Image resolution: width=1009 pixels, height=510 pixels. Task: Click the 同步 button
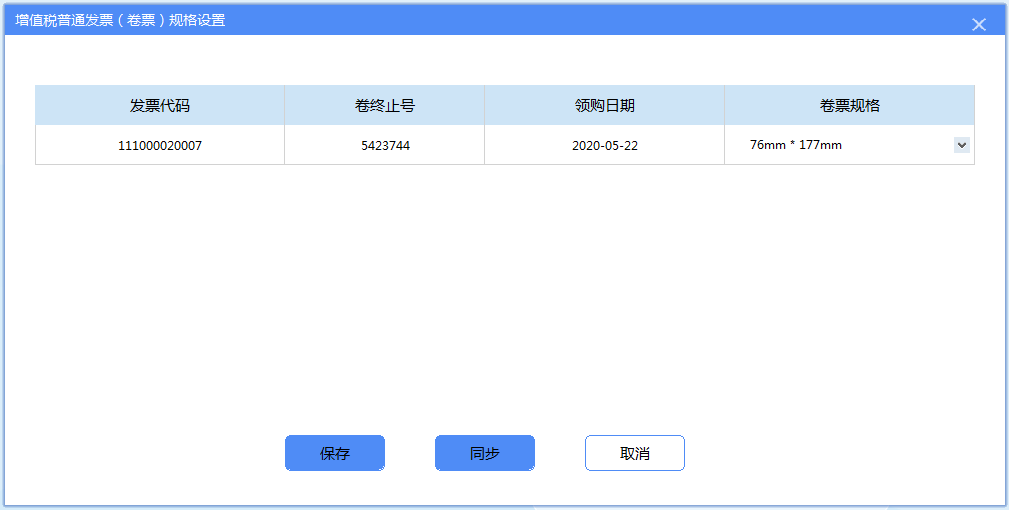pyautogui.click(x=485, y=453)
